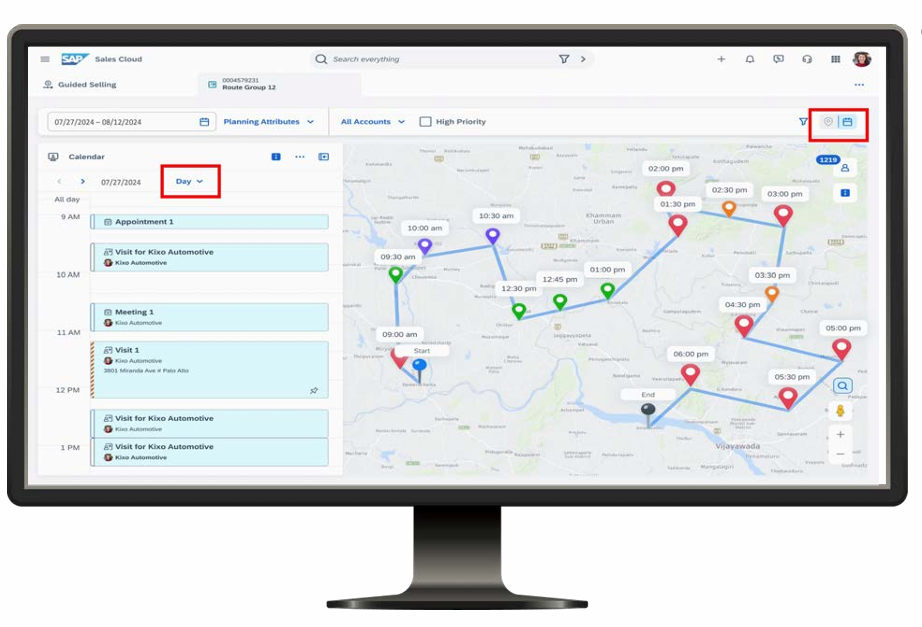Switch to calendar view toggle

[x=847, y=122]
